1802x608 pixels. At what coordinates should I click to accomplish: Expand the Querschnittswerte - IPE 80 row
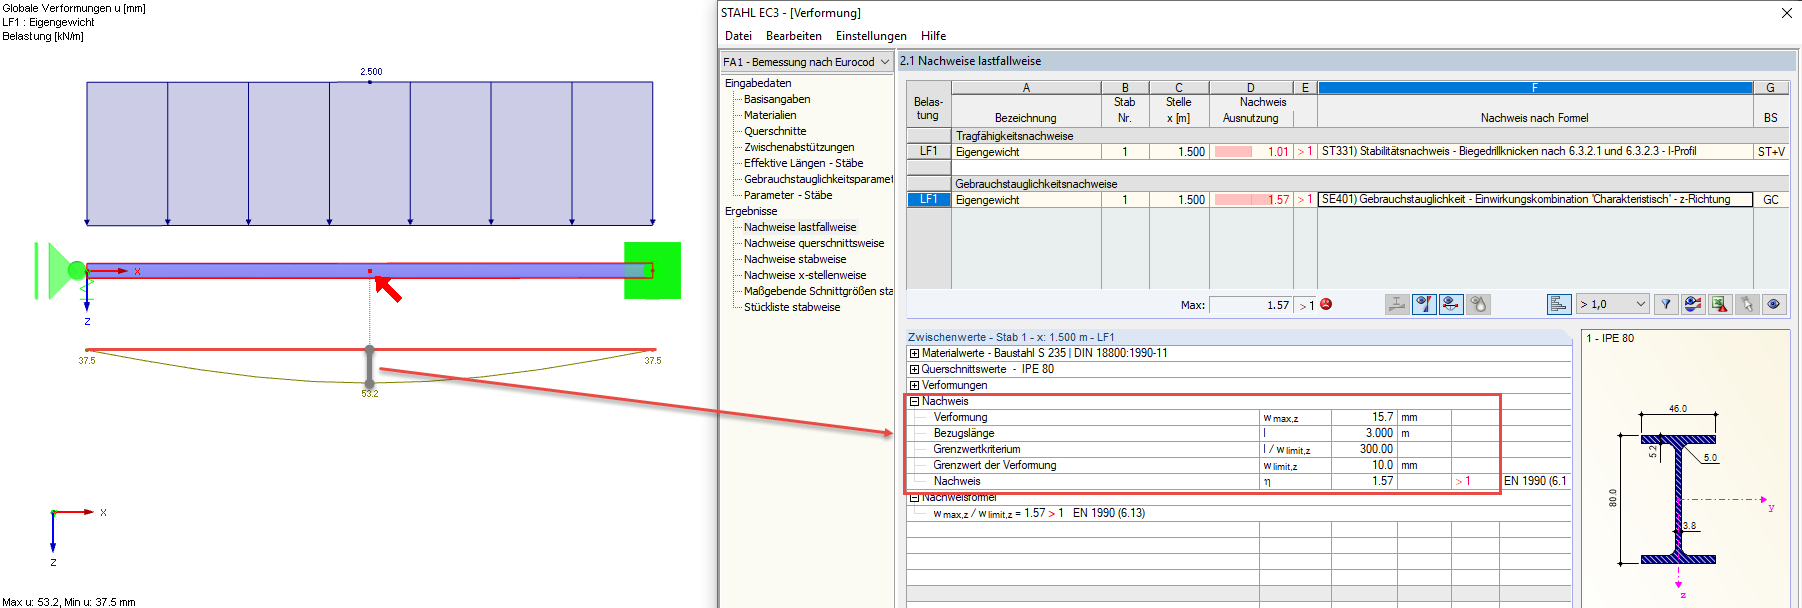(x=914, y=369)
